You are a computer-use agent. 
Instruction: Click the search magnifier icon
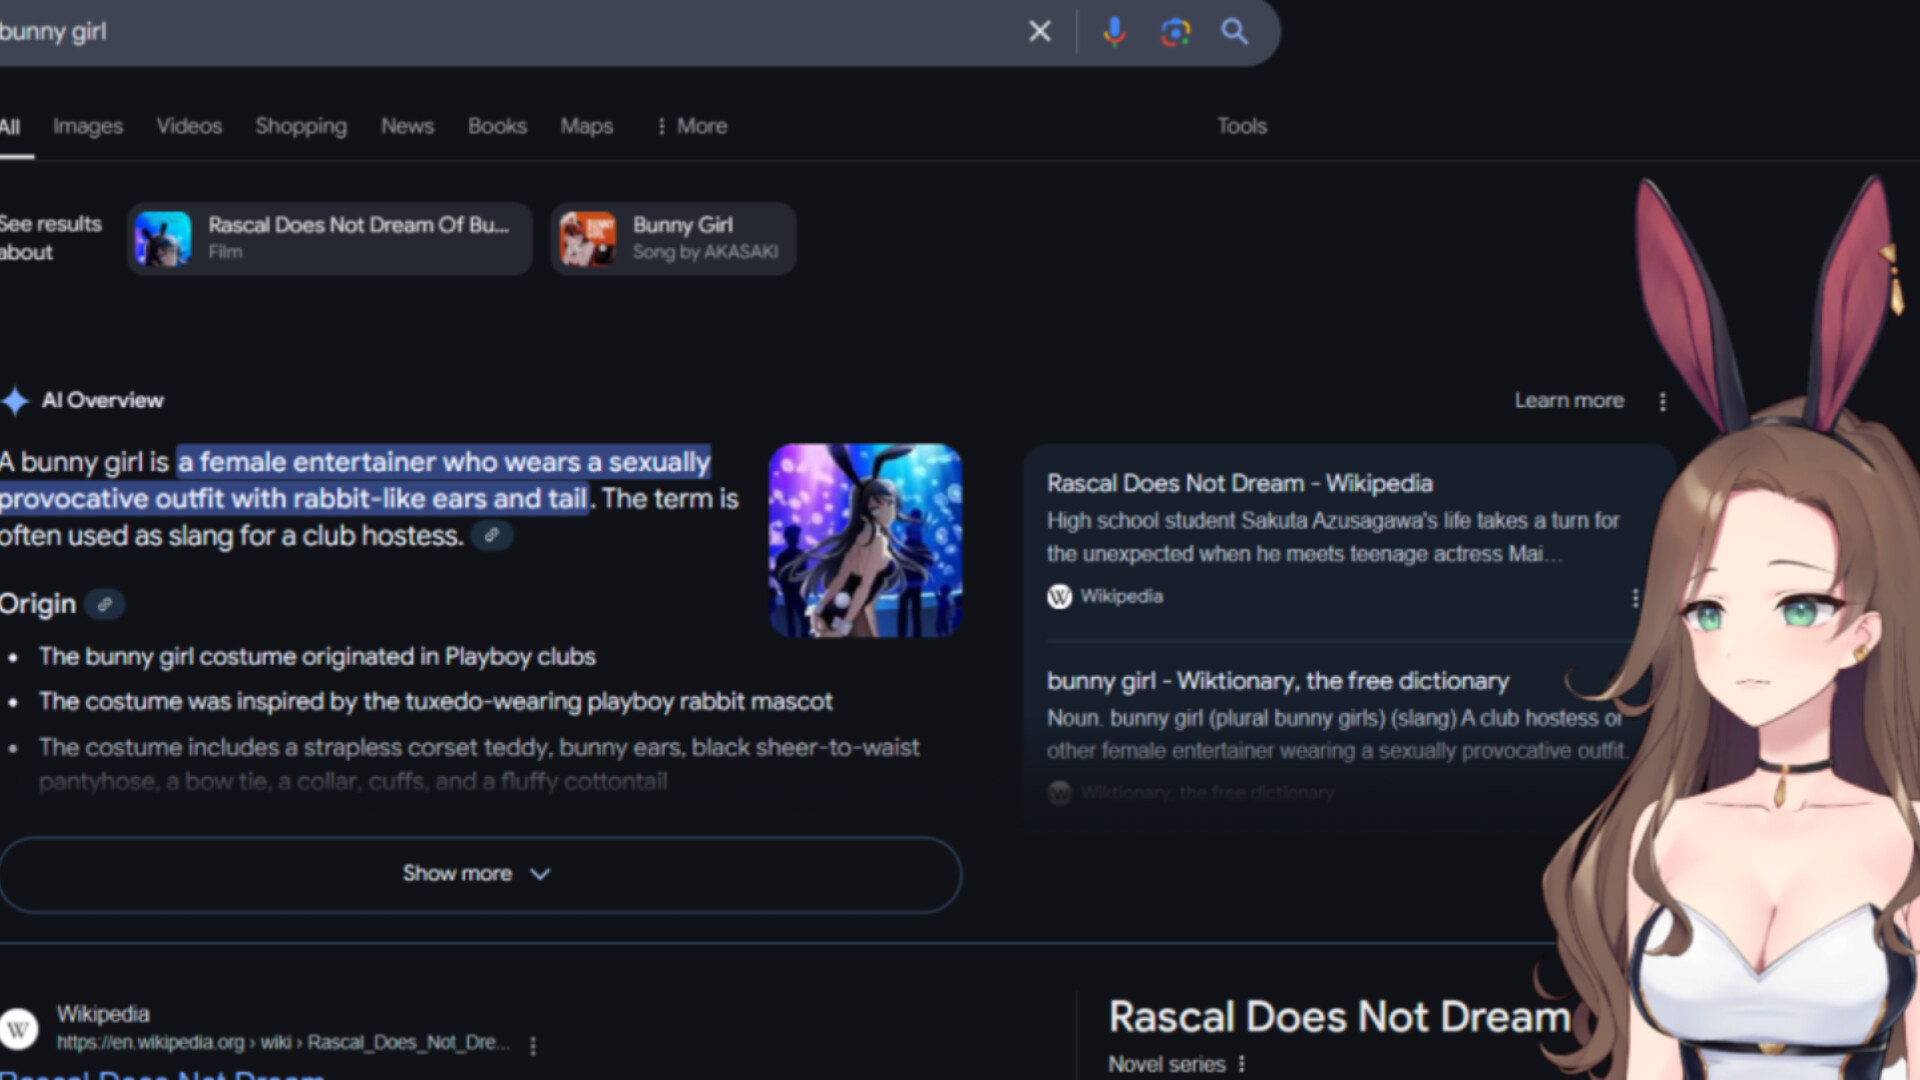(x=1236, y=31)
